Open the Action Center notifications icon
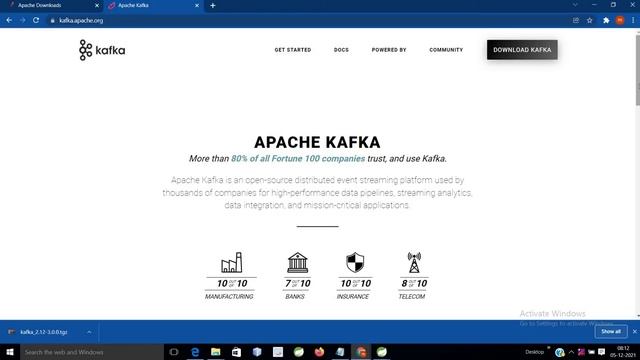This screenshot has height=360, width=640. click(x=602, y=352)
